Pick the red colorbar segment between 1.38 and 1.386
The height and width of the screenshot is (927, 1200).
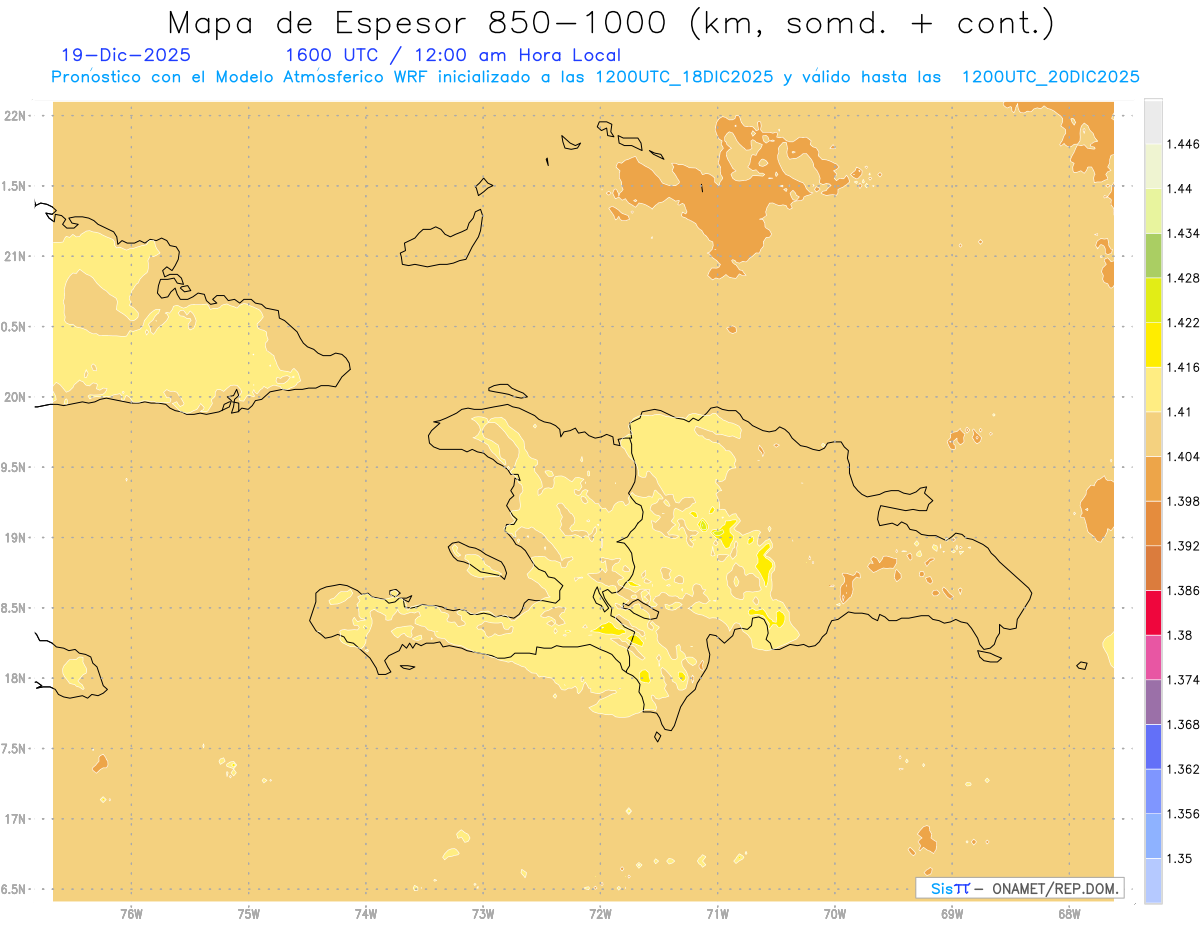pyautogui.click(x=1153, y=612)
